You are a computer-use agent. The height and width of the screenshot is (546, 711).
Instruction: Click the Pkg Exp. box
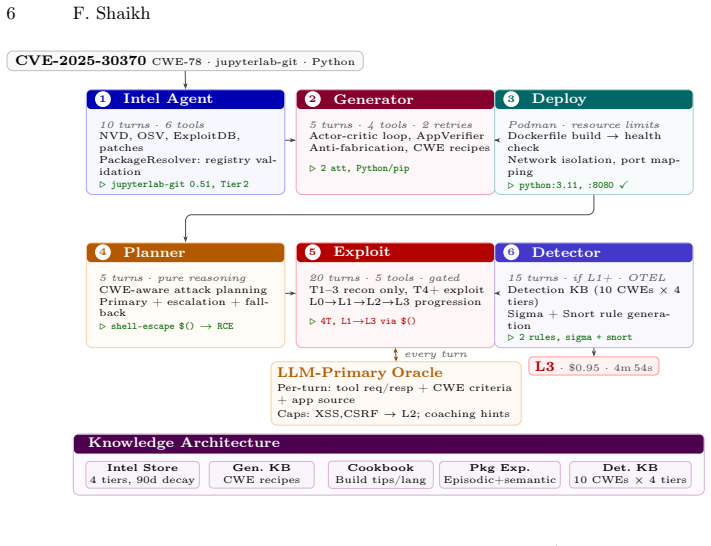pyautogui.click(x=500, y=474)
